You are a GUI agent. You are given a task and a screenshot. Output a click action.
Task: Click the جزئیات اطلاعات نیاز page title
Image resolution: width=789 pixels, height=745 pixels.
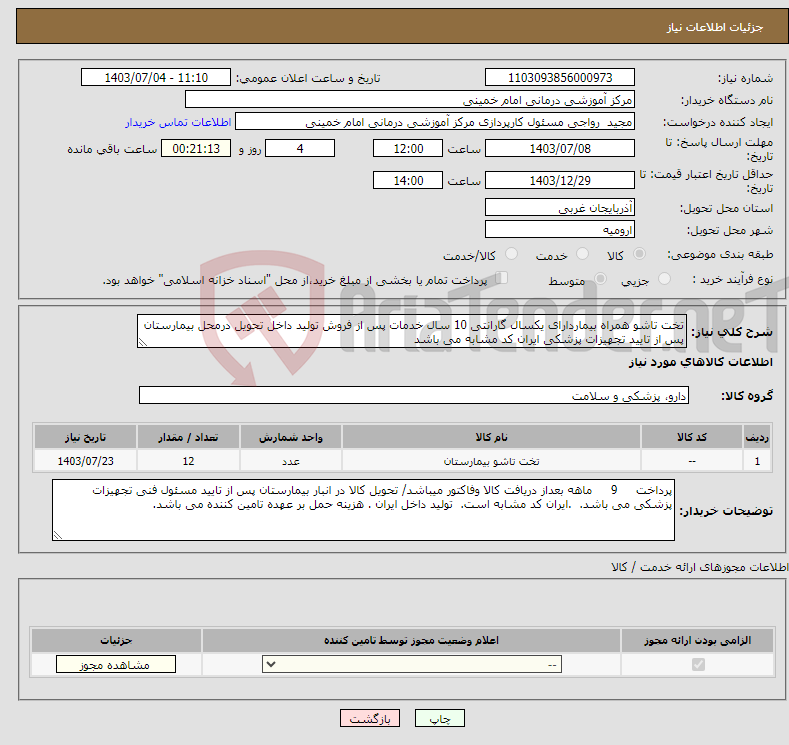click(715, 27)
